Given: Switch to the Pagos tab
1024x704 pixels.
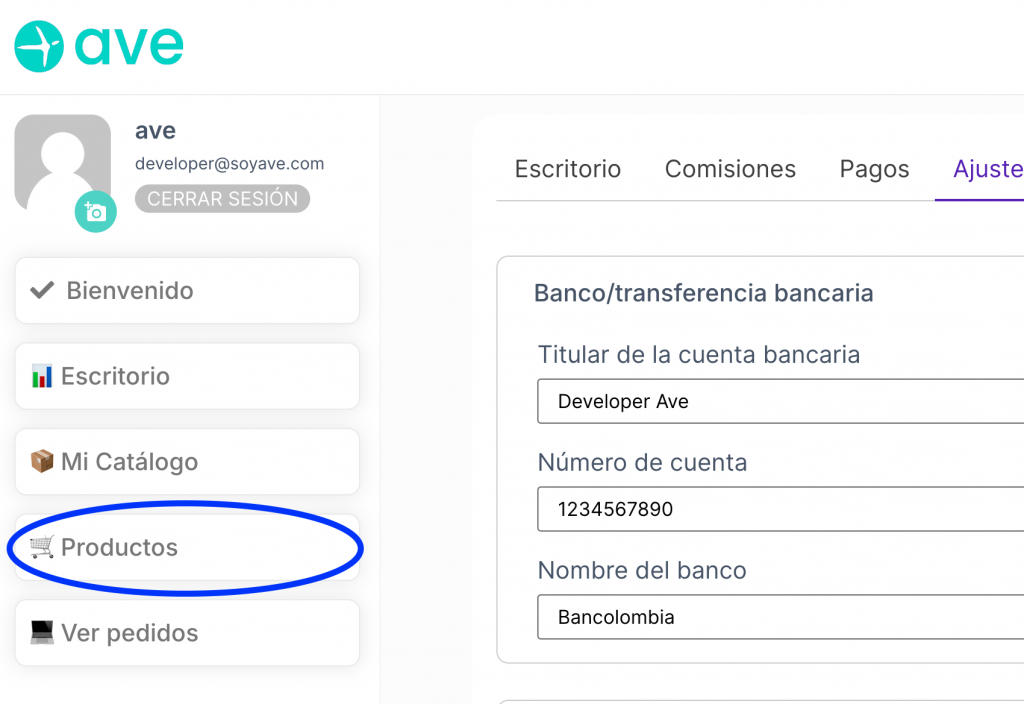Looking at the screenshot, I should (874, 169).
